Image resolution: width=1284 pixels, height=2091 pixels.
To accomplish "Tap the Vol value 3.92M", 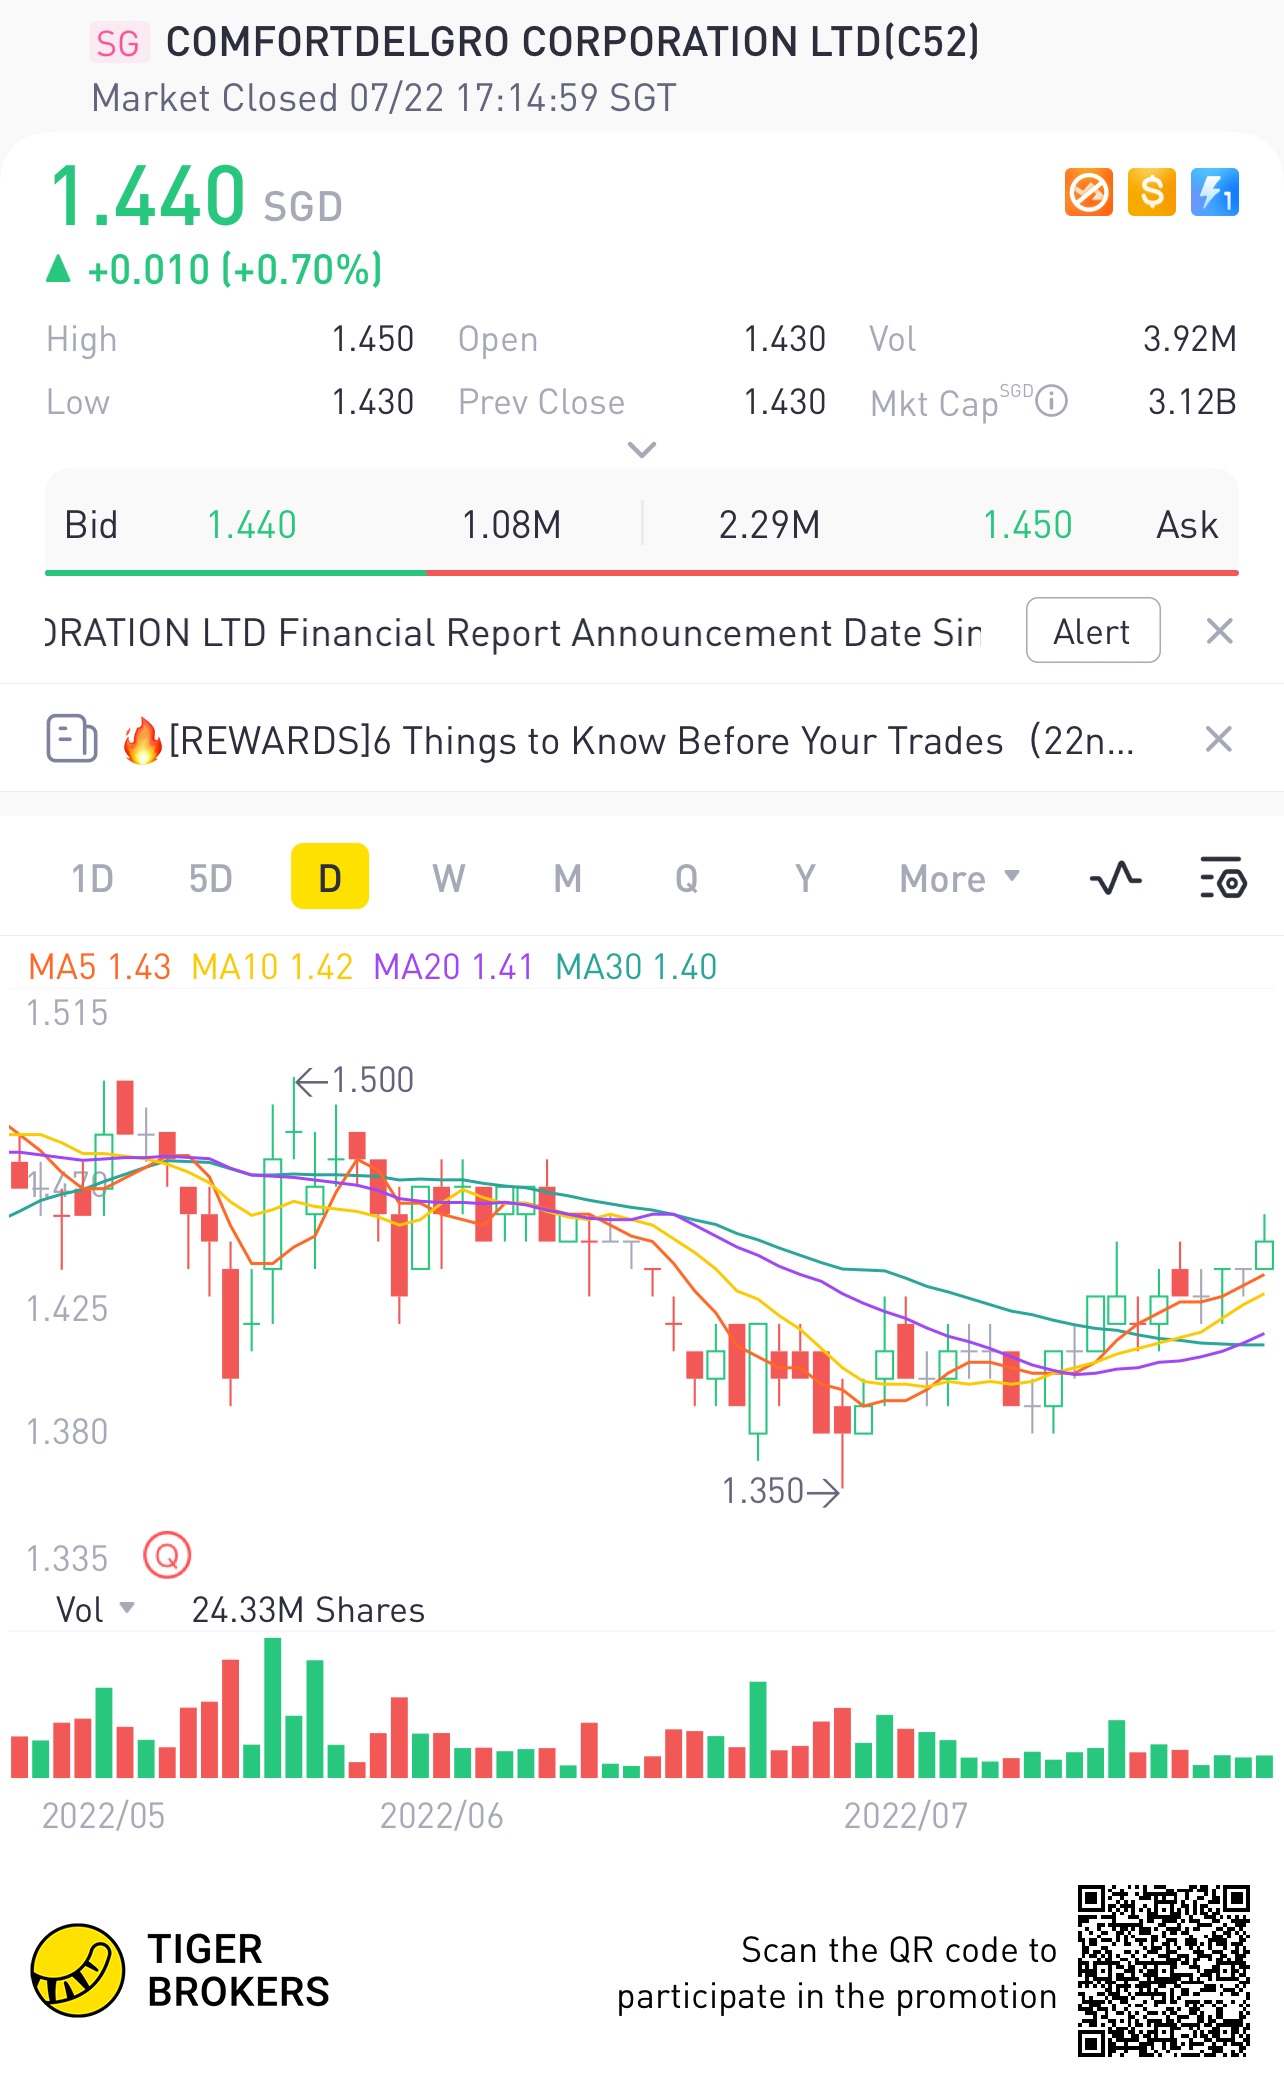I will point(1190,339).
